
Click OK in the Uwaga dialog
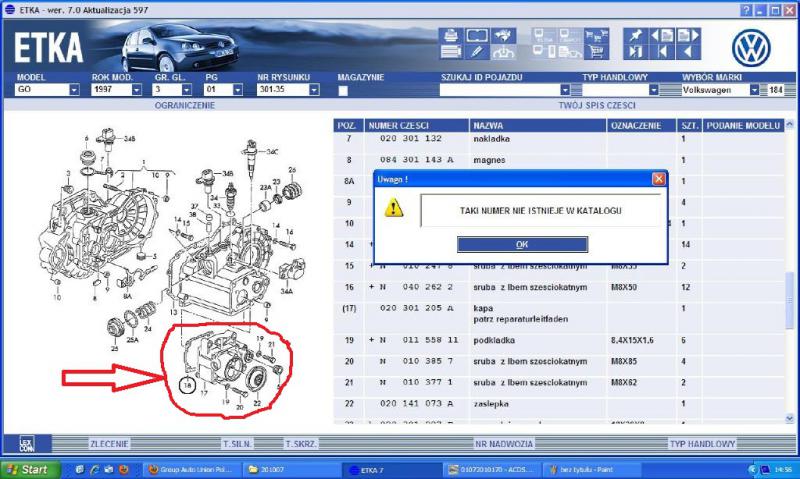(x=522, y=245)
